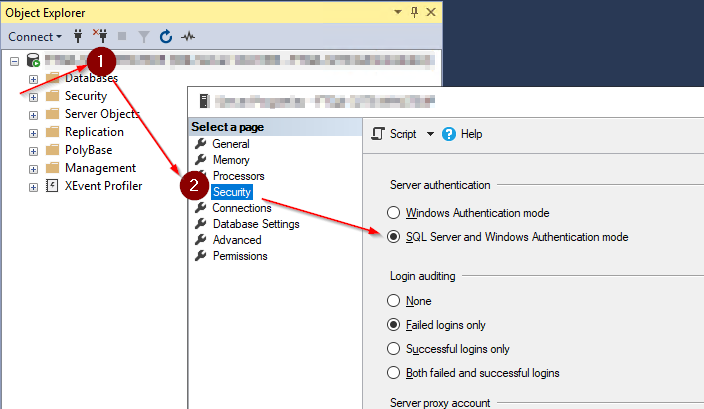
Task: Select Both failed and successful logins
Action: [473, 373]
